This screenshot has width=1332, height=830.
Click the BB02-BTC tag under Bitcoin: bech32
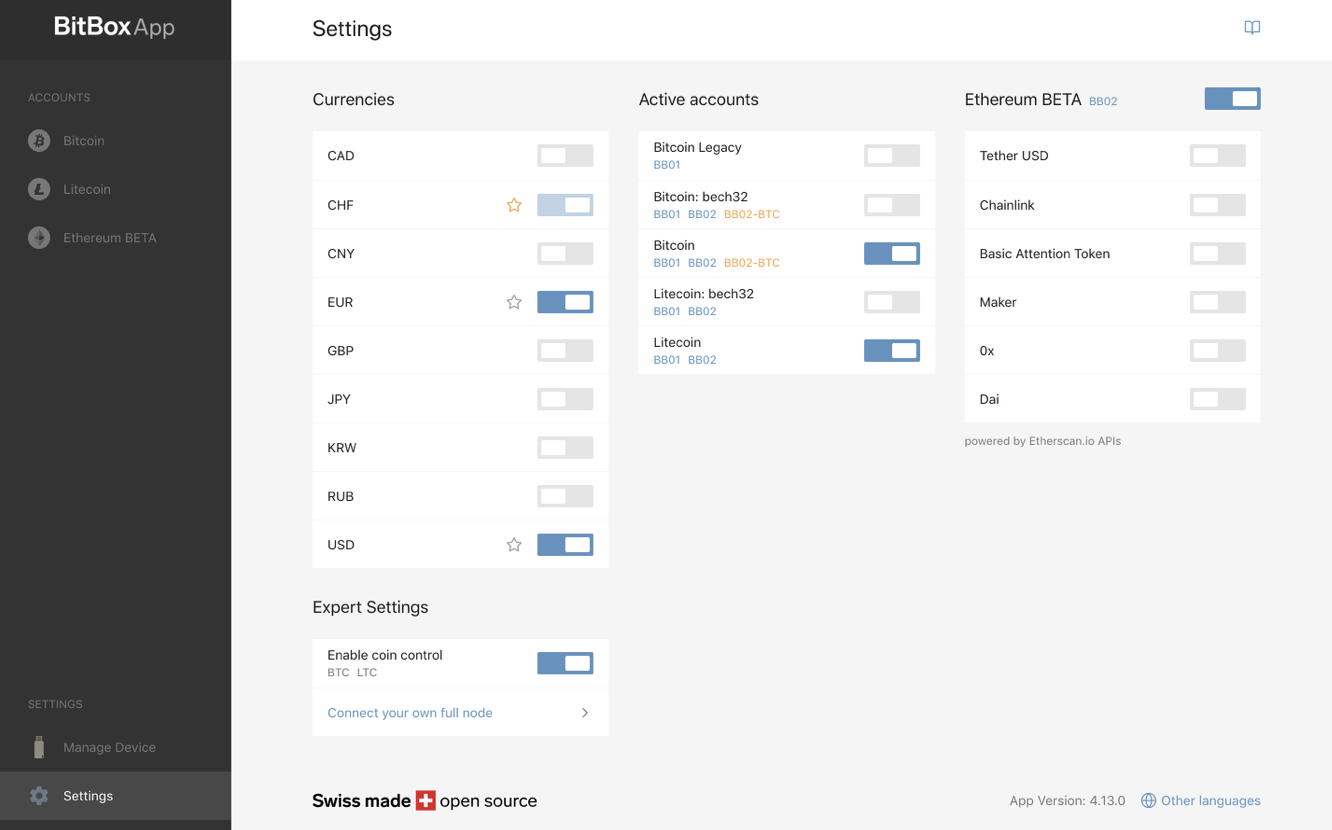752,214
